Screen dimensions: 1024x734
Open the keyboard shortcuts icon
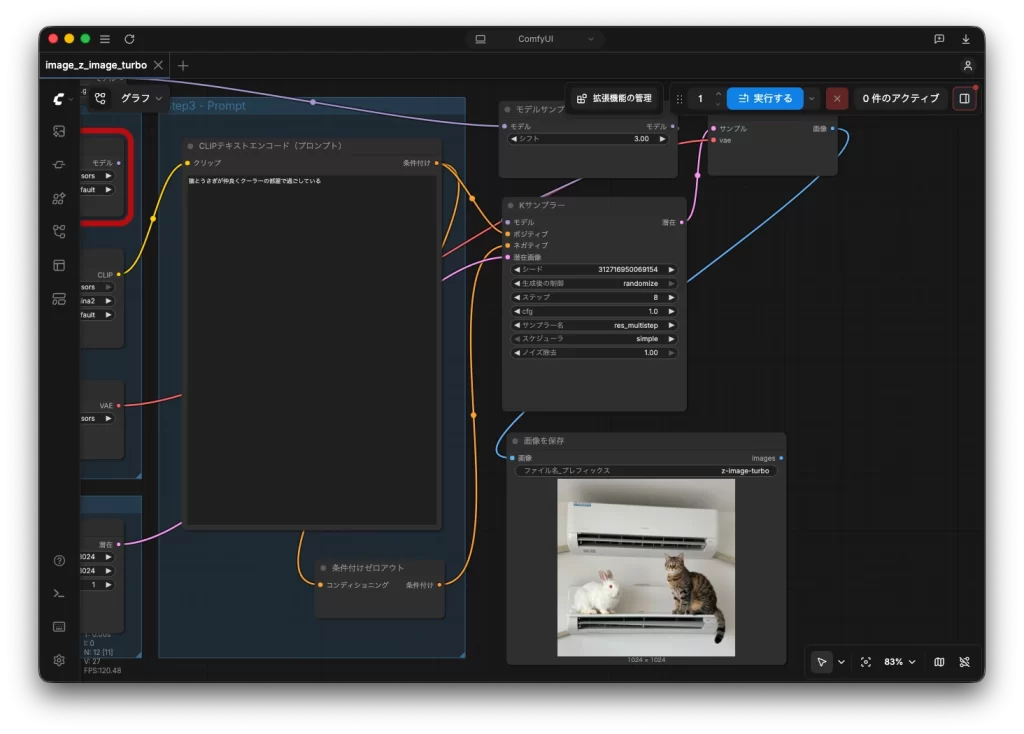click(59, 627)
